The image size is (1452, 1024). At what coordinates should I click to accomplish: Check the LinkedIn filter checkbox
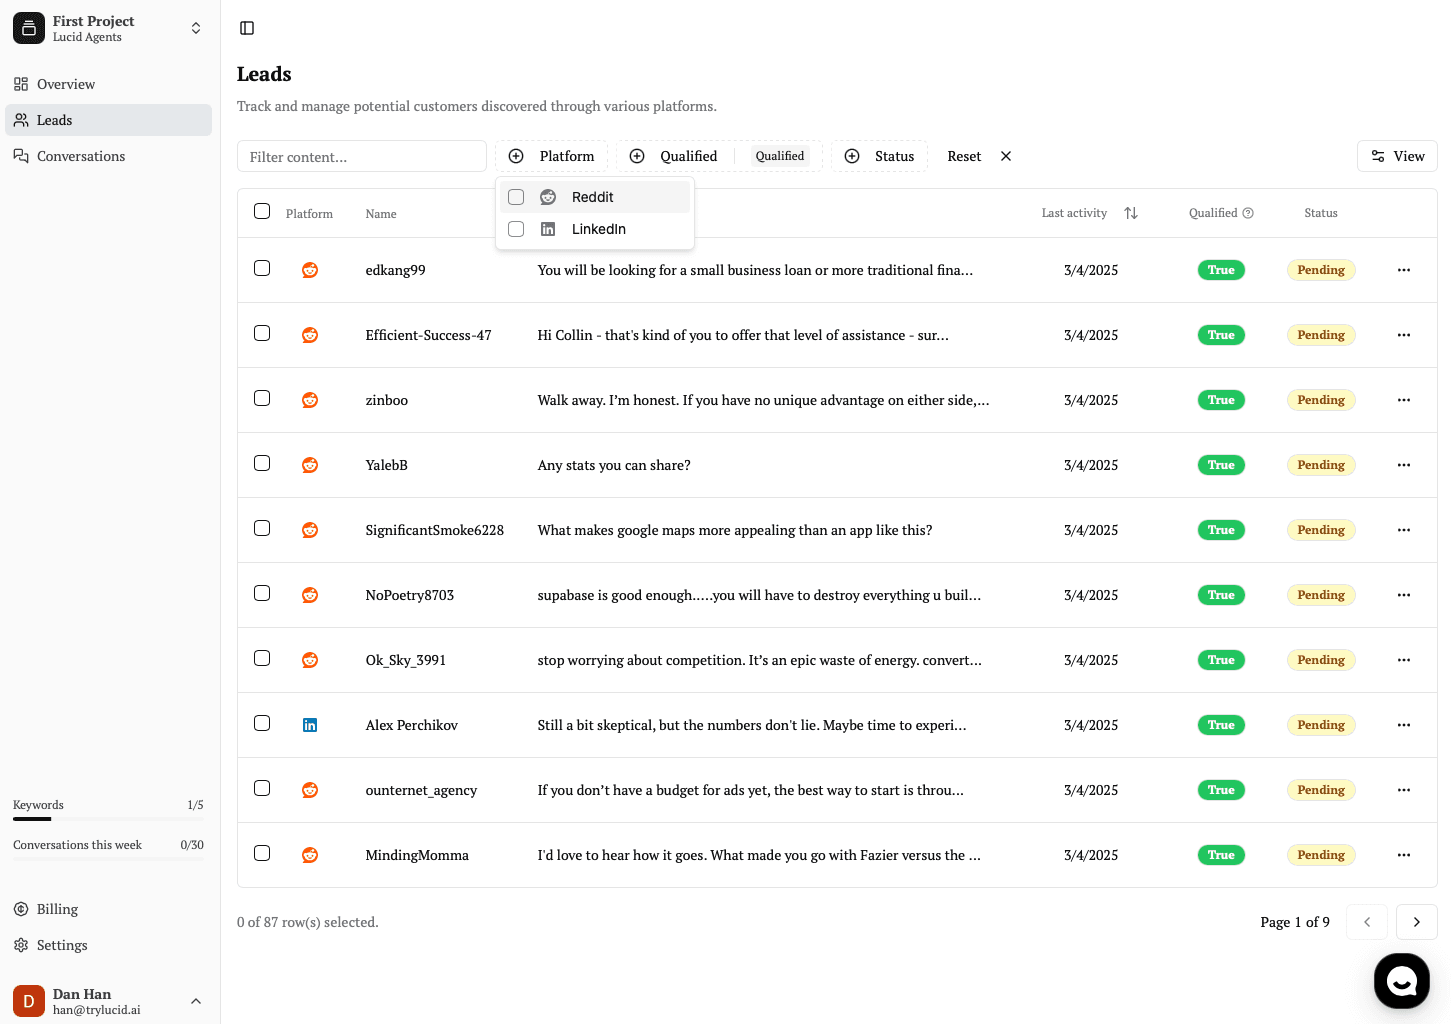516,229
